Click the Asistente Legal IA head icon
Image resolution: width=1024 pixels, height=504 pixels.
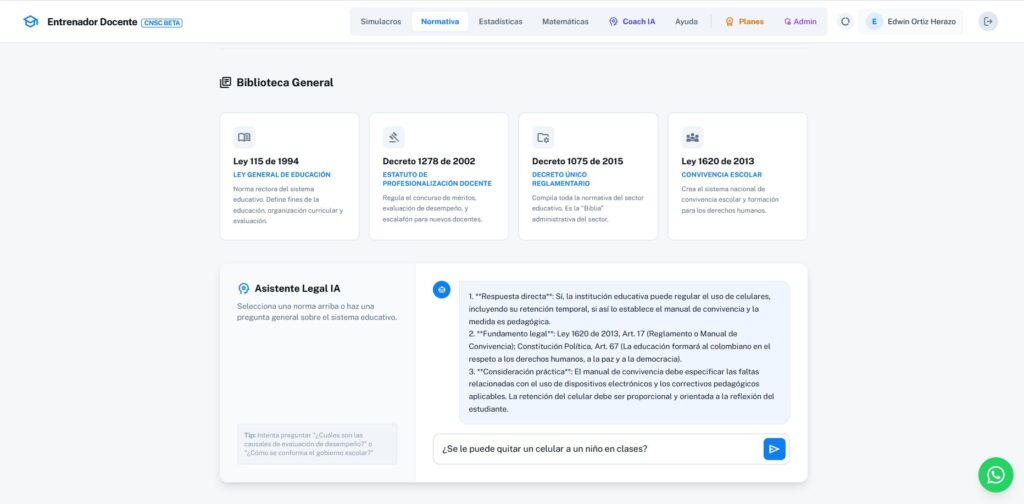click(243, 288)
